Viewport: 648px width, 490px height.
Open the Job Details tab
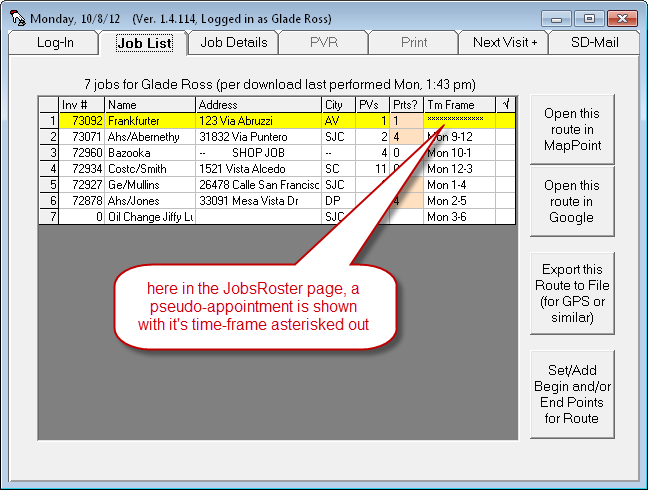click(233, 42)
